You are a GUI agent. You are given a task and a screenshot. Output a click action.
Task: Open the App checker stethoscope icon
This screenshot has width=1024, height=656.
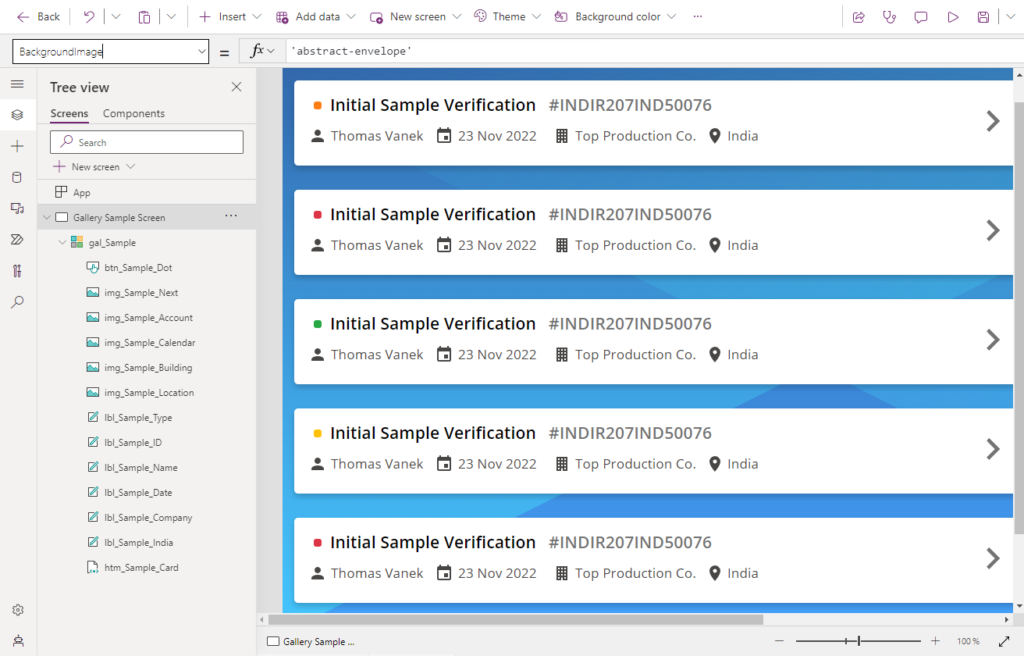coord(889,17)
